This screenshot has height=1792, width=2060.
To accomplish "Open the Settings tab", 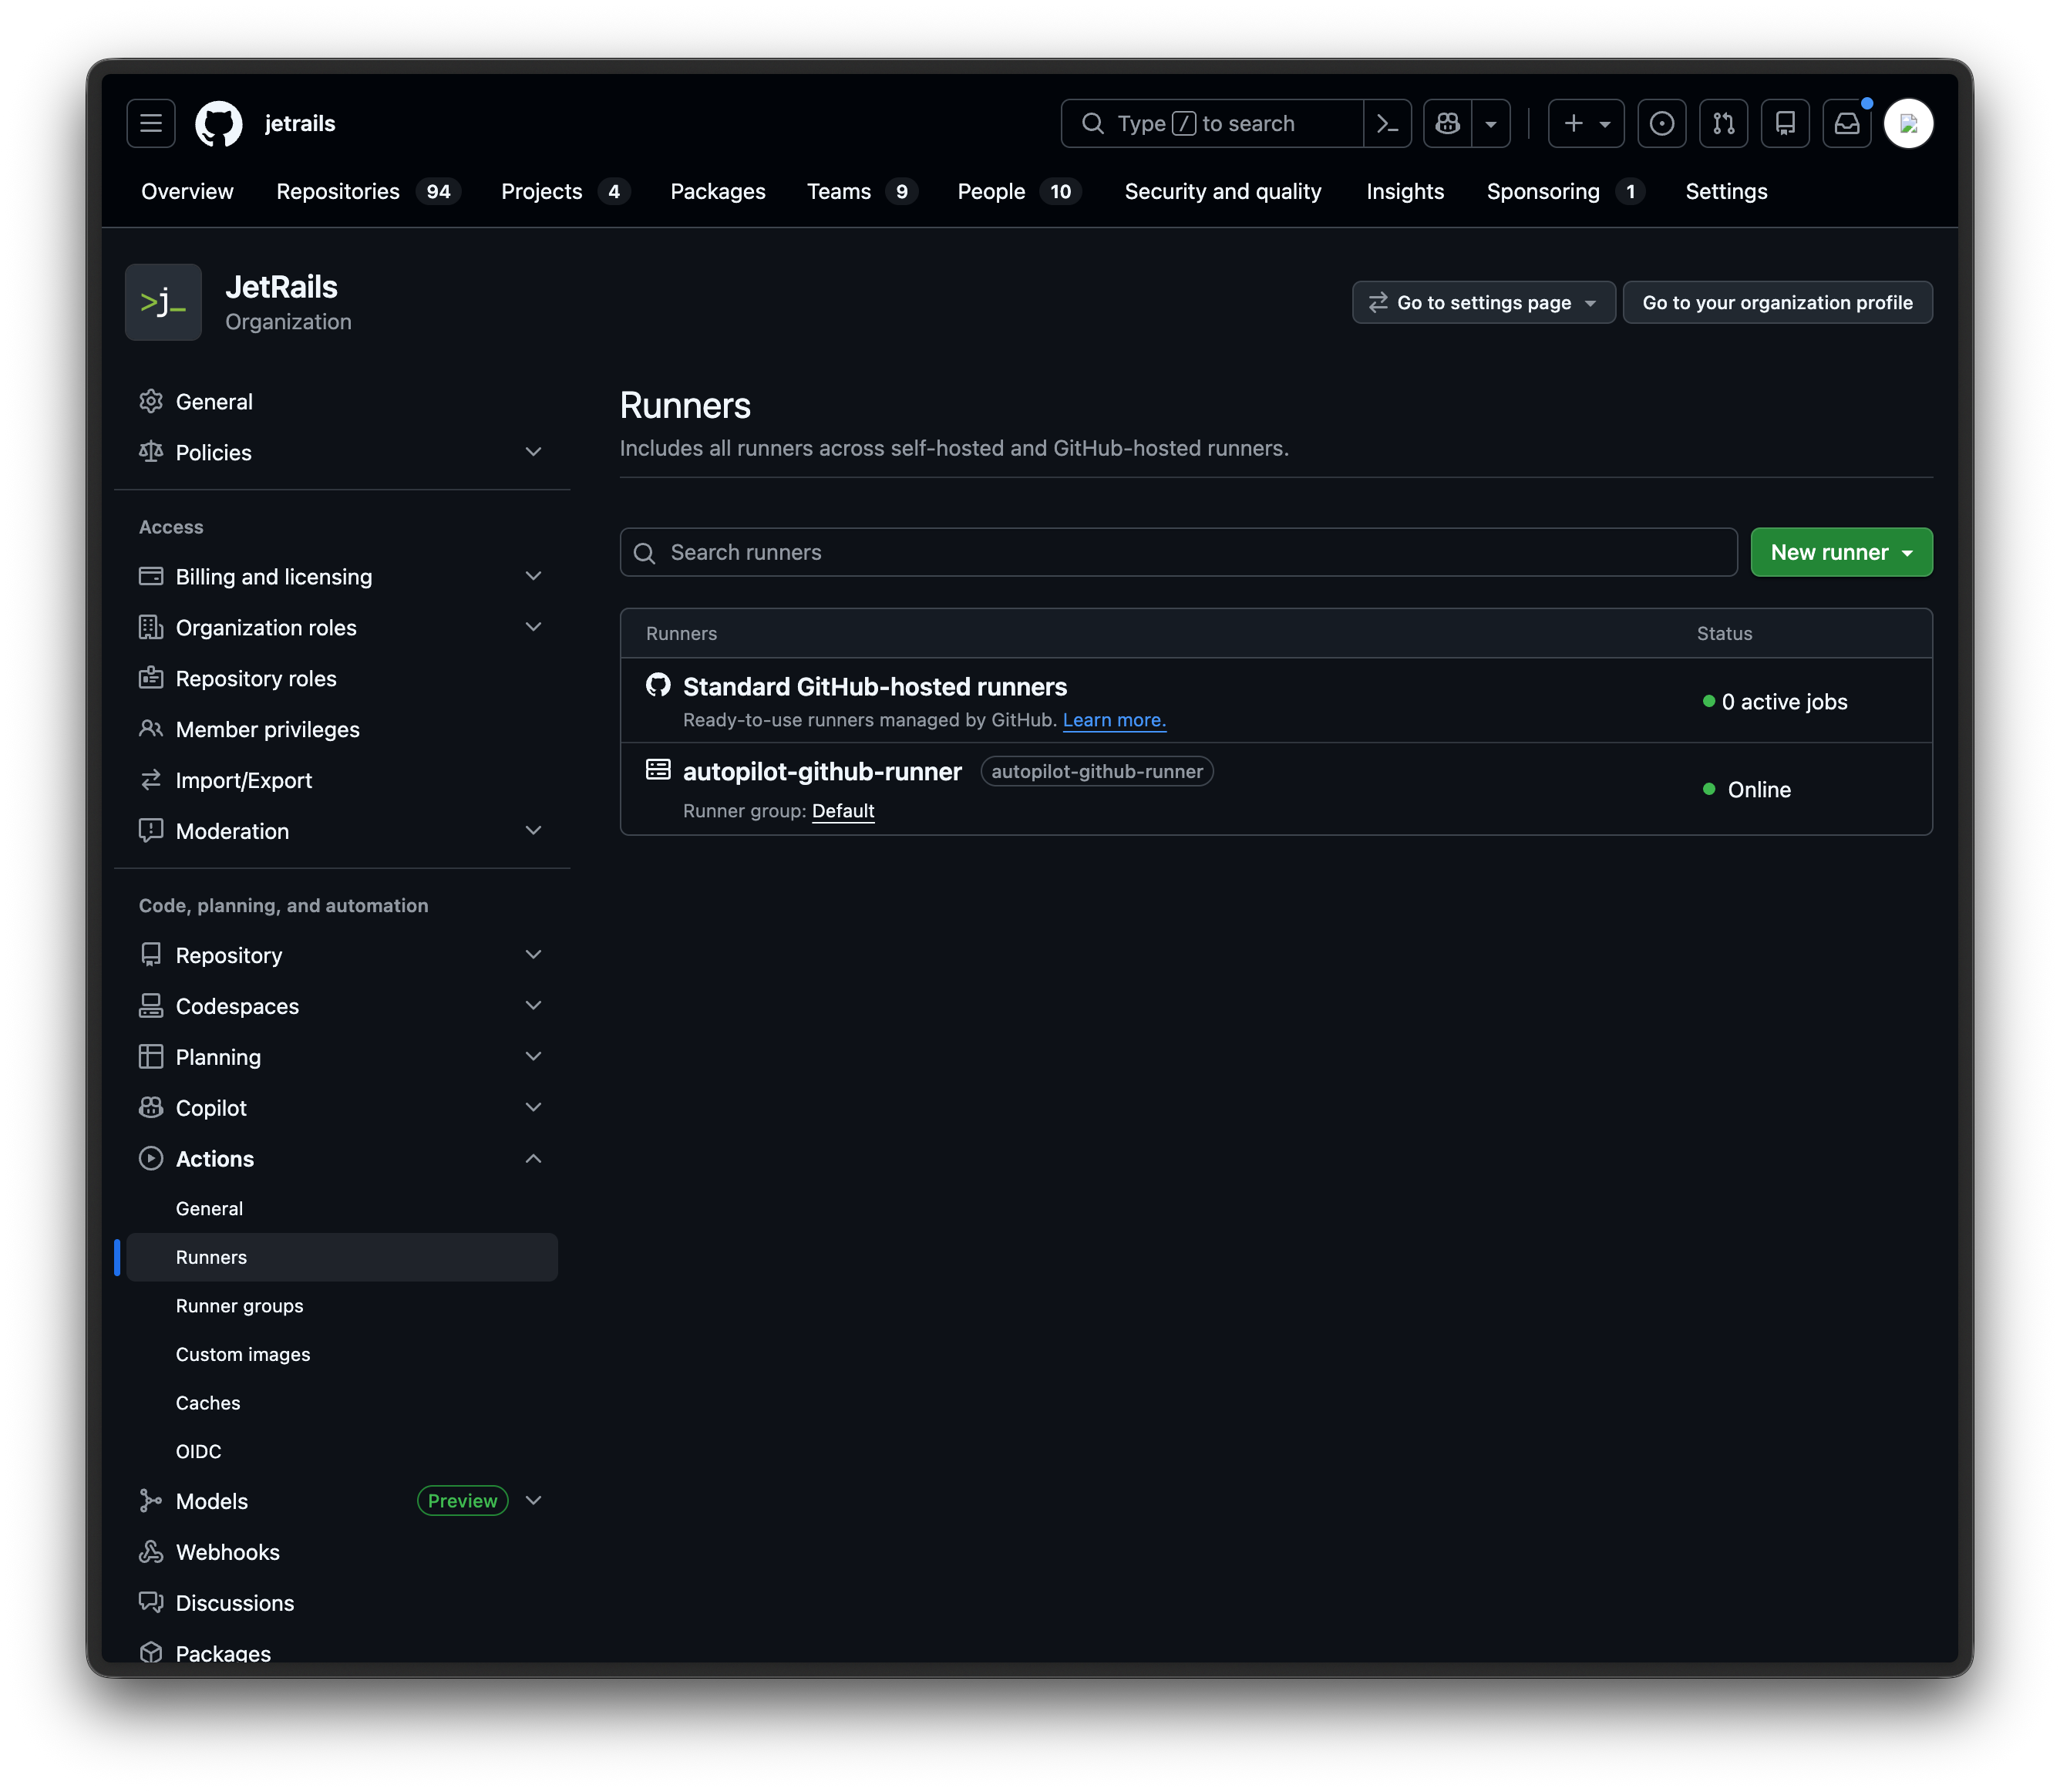I will pos(1726,191).
